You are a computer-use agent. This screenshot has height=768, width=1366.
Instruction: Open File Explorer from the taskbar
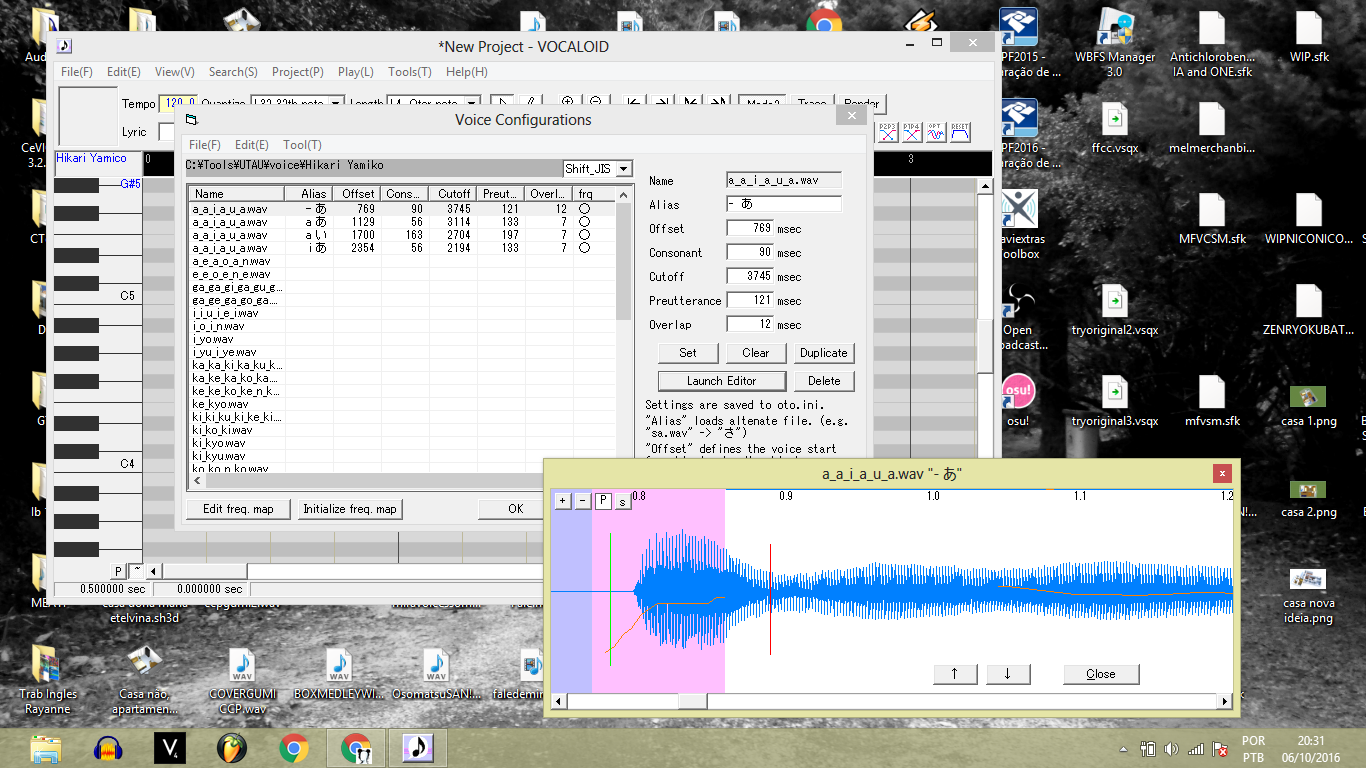[x=46, y=747]
